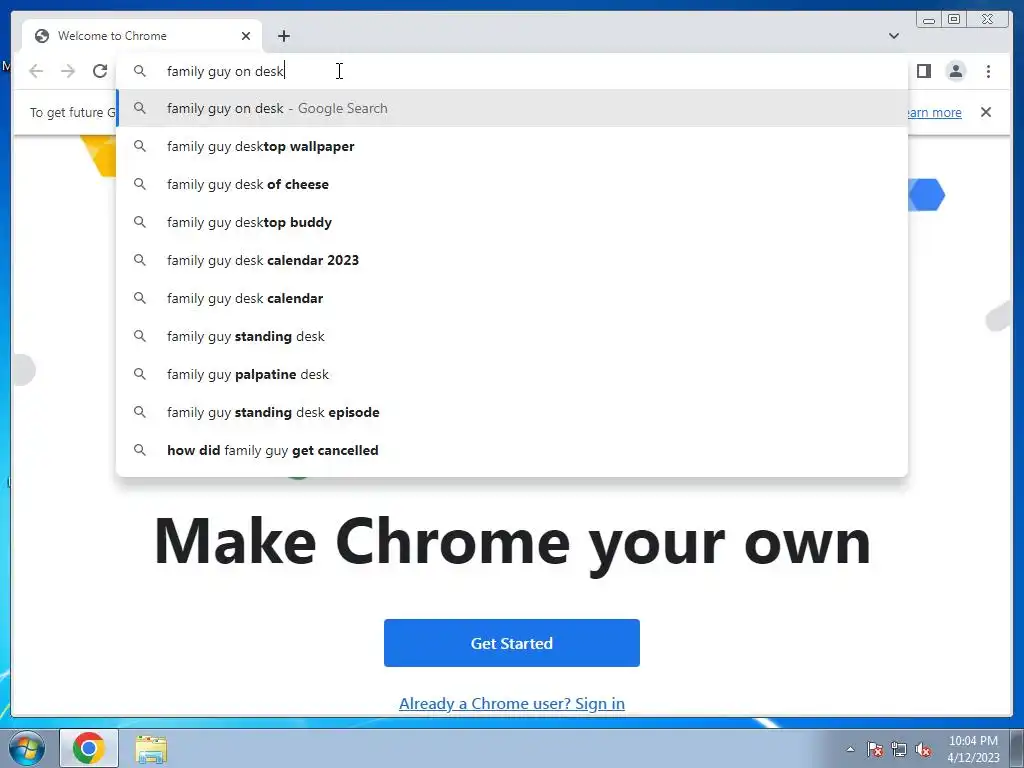1024x768 pixels.
Task: Select suggestion family guy on desk Google Search
Action: tap(511, 108)
